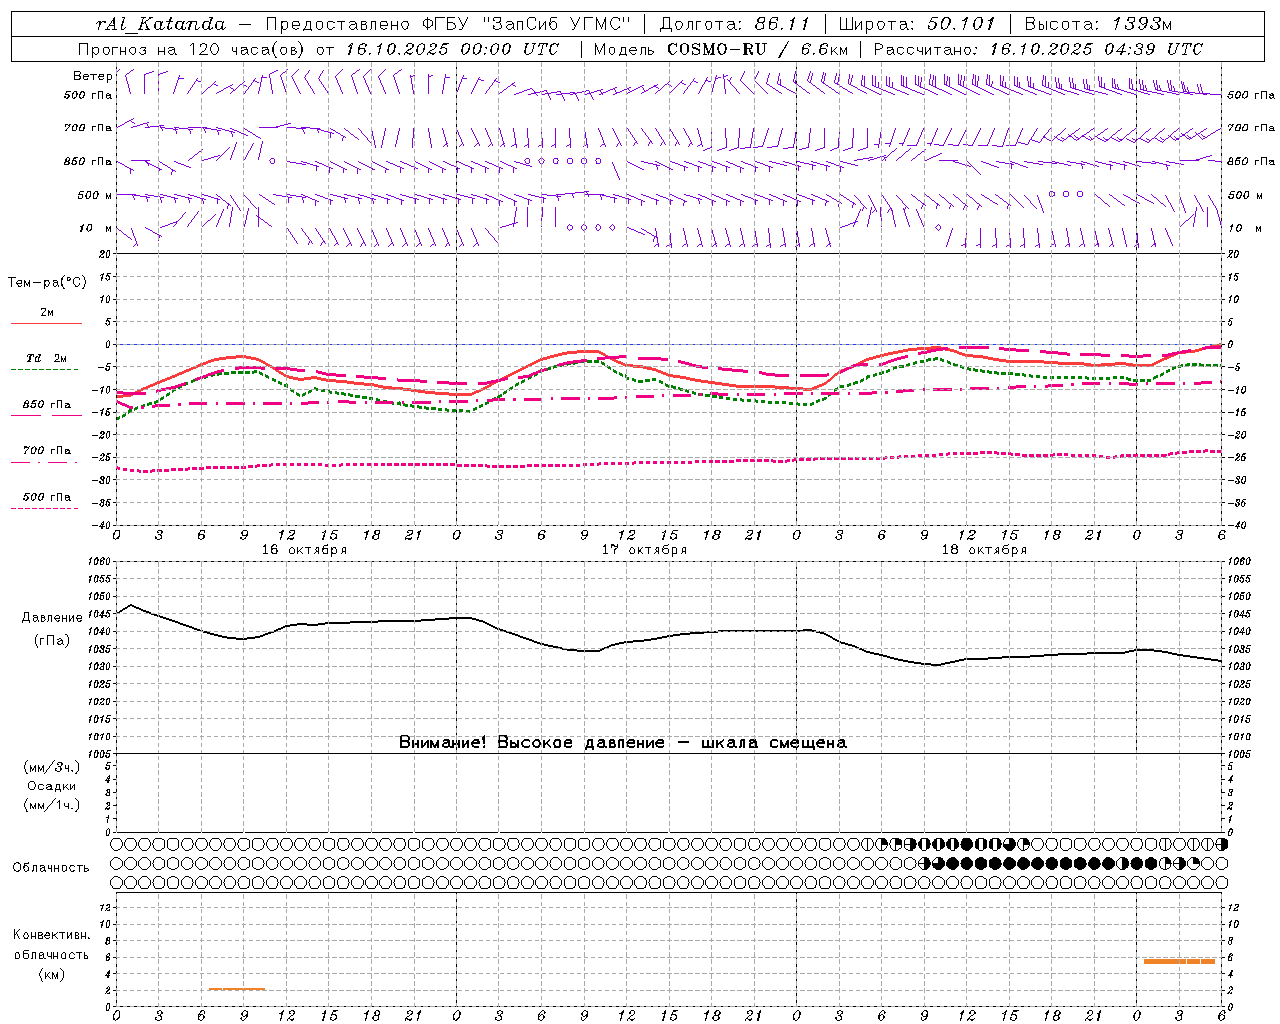Viewport: 1280px width, 1024px height.
Task: Click the short orange convective bar on 16 октября
Action: click(237, 989)
